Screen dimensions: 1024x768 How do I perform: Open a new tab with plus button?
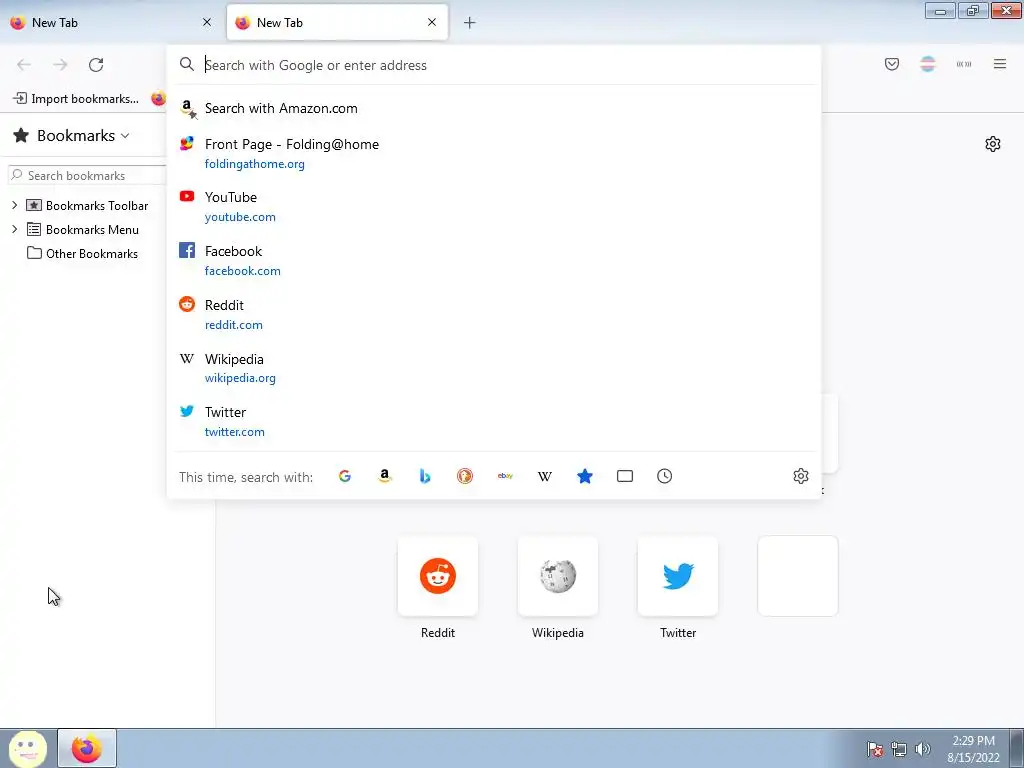[x=470, y=23]
